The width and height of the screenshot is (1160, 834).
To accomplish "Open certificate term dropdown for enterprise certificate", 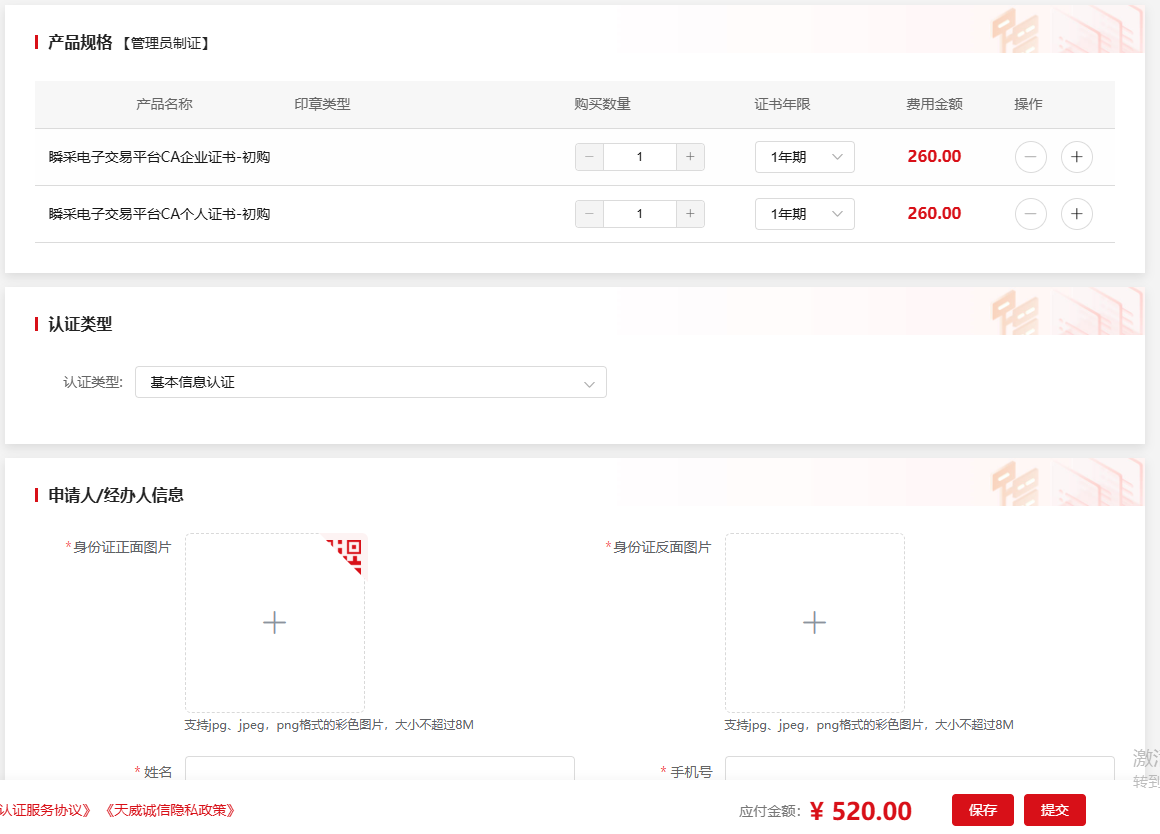I will tap(804, 157).
